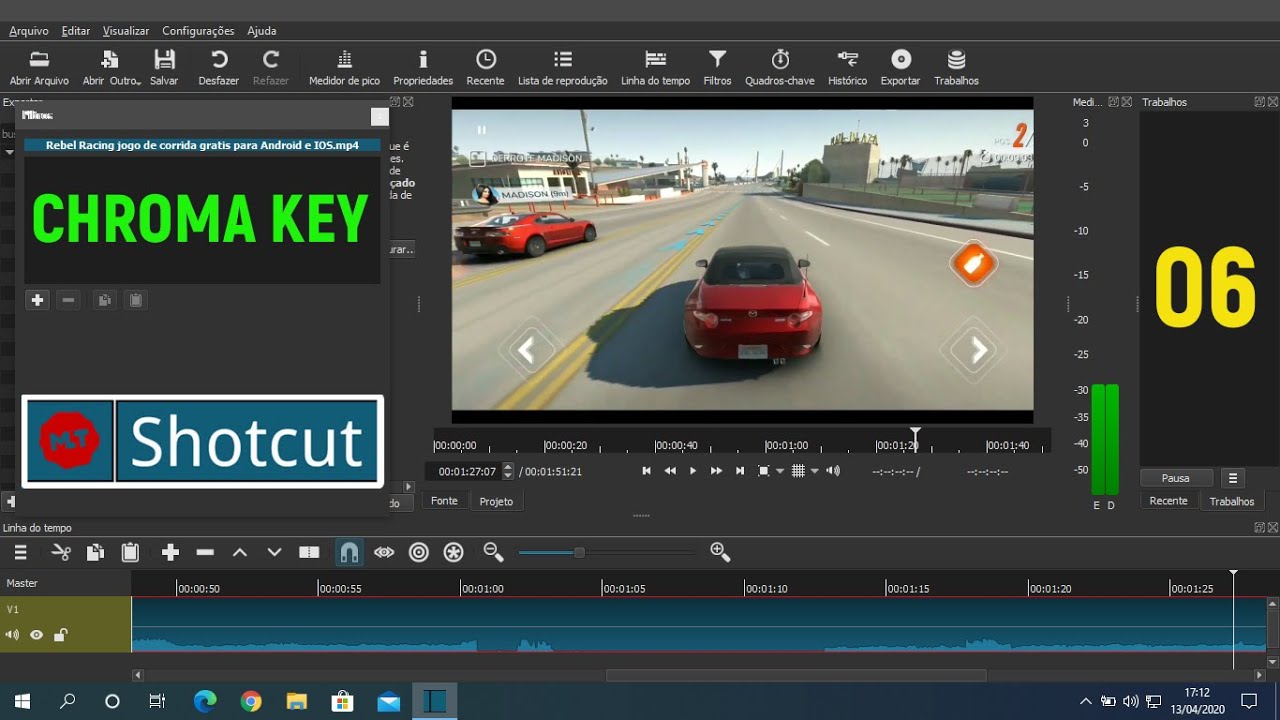Show Propriedades panel from toolbar

tap(423, 67)
